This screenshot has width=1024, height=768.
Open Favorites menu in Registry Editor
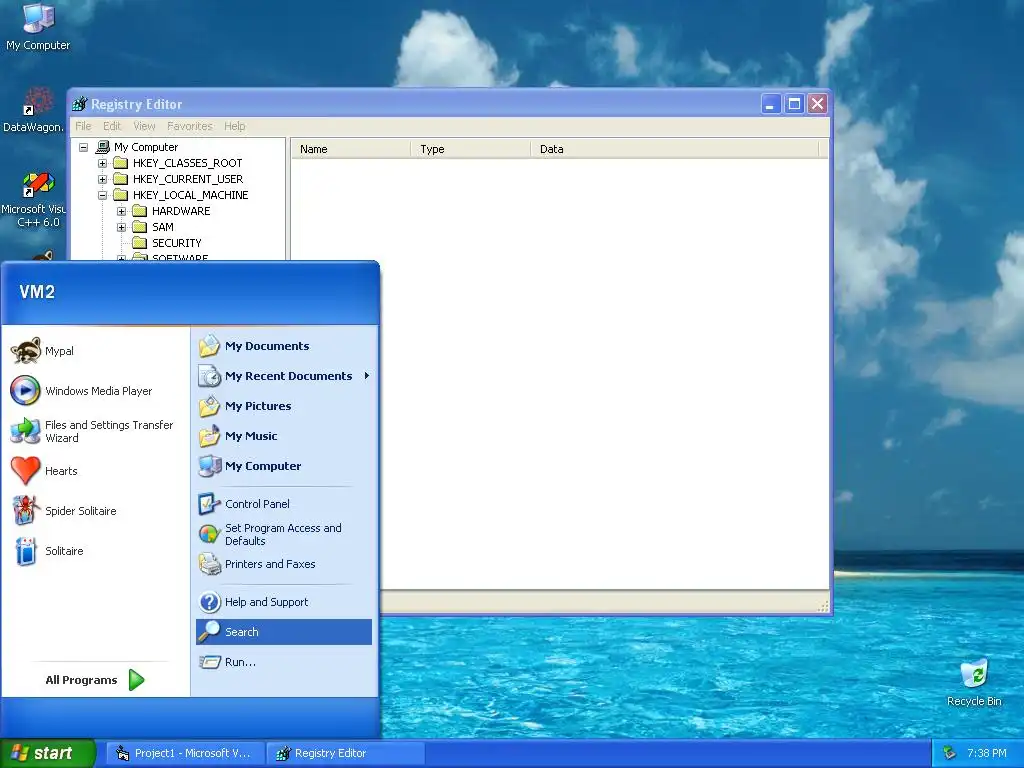click(189, 126)
